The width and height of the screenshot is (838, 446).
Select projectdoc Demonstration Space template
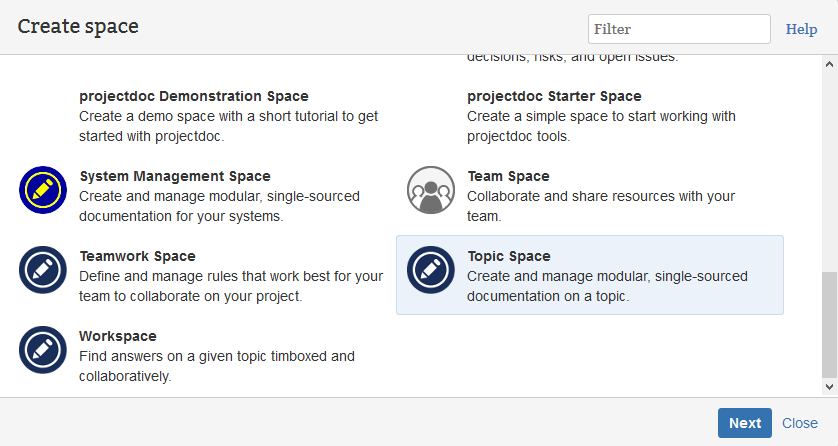tap(194, 97)
